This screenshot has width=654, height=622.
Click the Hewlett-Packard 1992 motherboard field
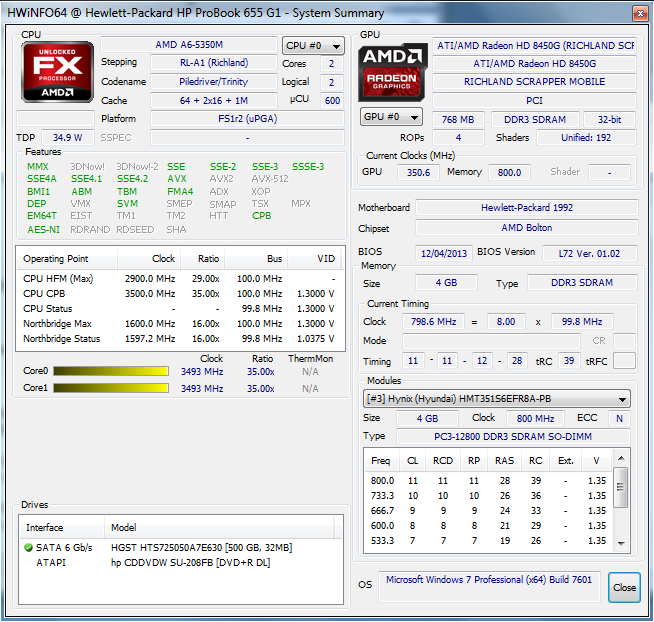click(x=527, y=207)
